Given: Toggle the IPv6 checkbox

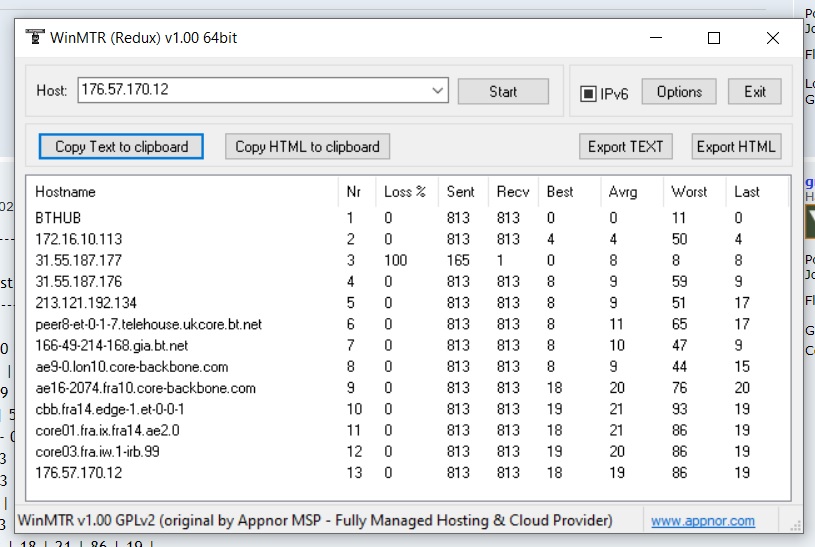Looking at the screenshot, I should pos(589,93).
